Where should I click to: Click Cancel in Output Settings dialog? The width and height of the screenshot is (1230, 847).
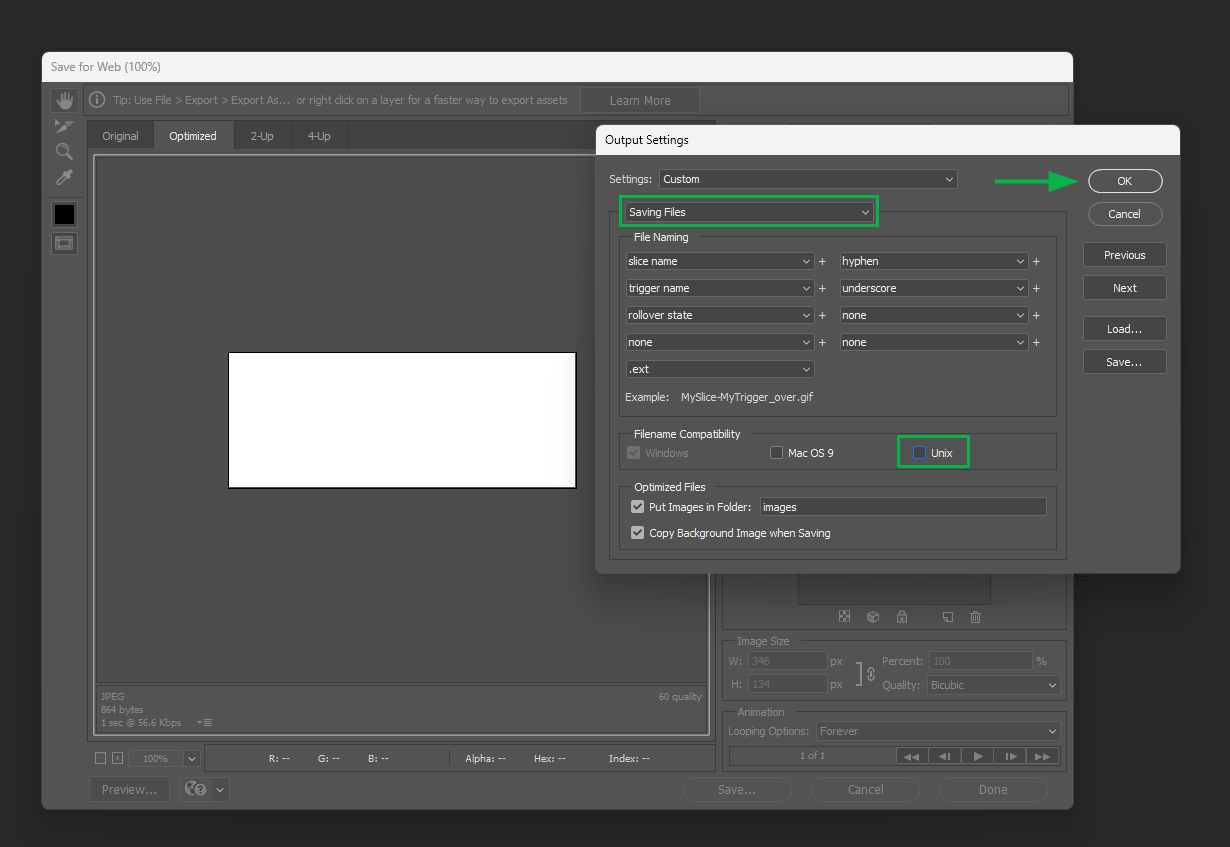[1125, 214]
